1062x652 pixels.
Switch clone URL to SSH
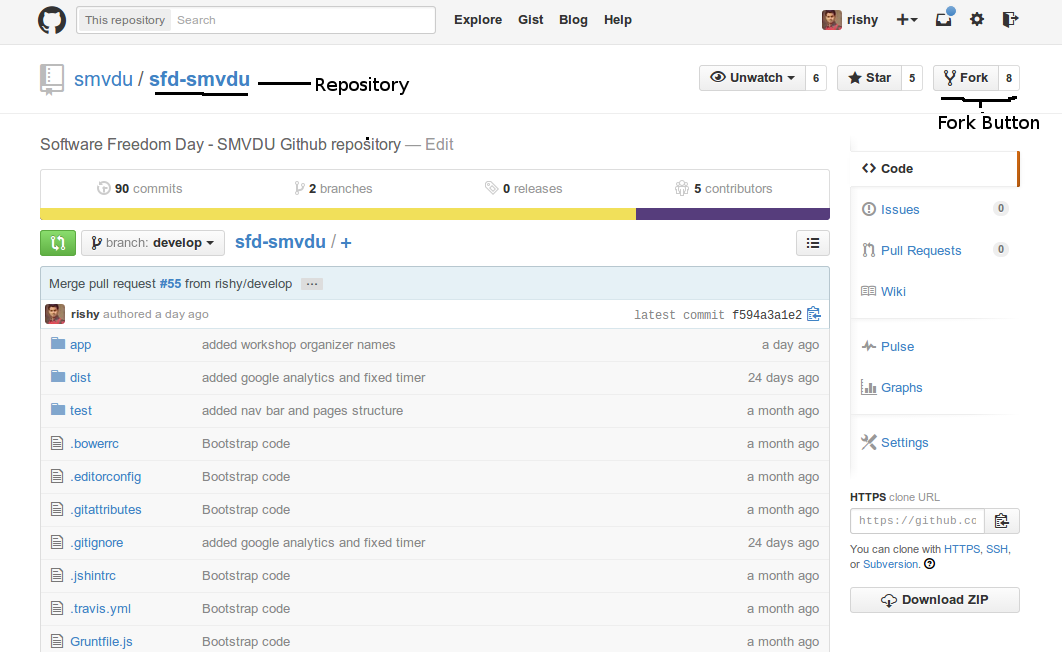point(997,549)
